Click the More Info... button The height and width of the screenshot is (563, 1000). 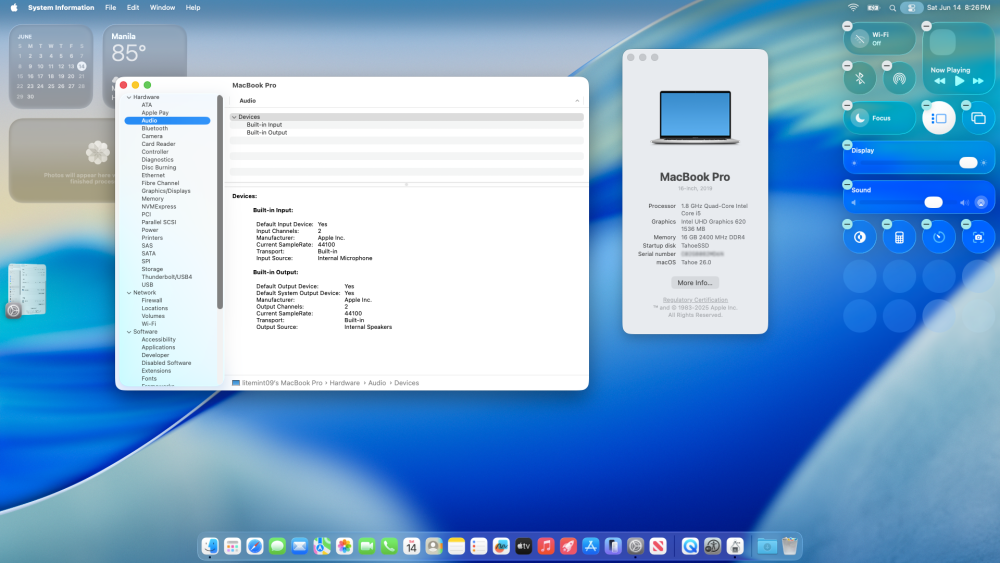[x=695, y=282]
